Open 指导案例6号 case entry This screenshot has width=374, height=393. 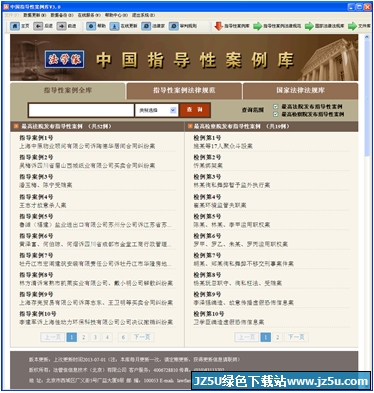pos(97,240)
